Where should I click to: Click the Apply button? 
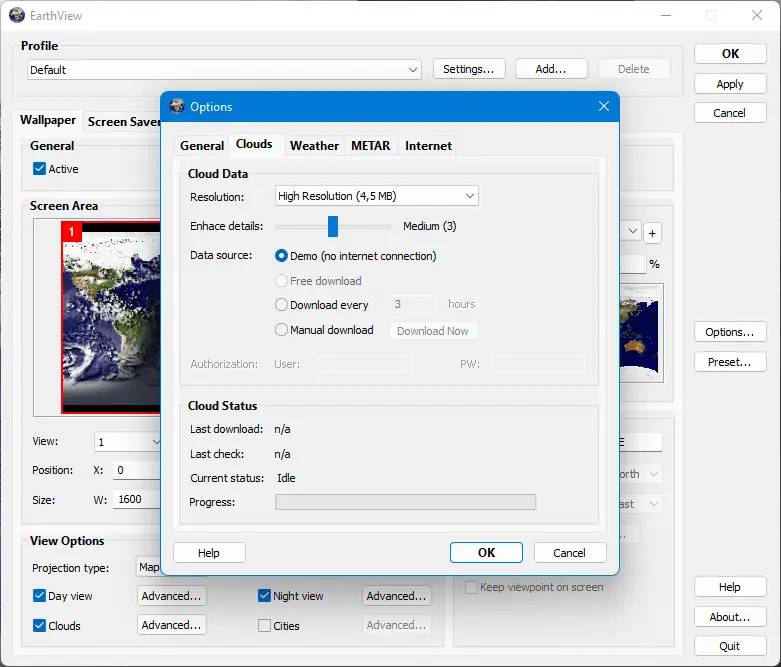tap(730, 84)
